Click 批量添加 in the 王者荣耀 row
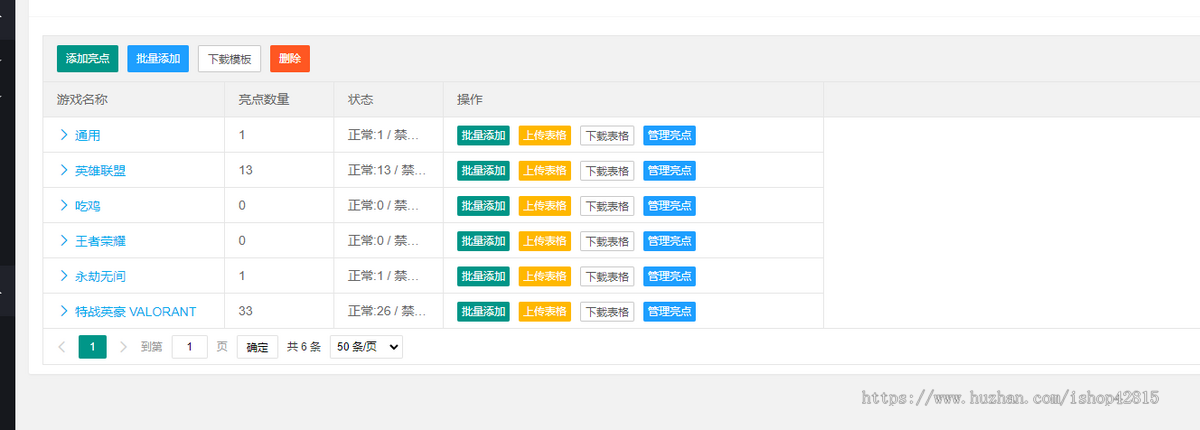 coord(483,240)
